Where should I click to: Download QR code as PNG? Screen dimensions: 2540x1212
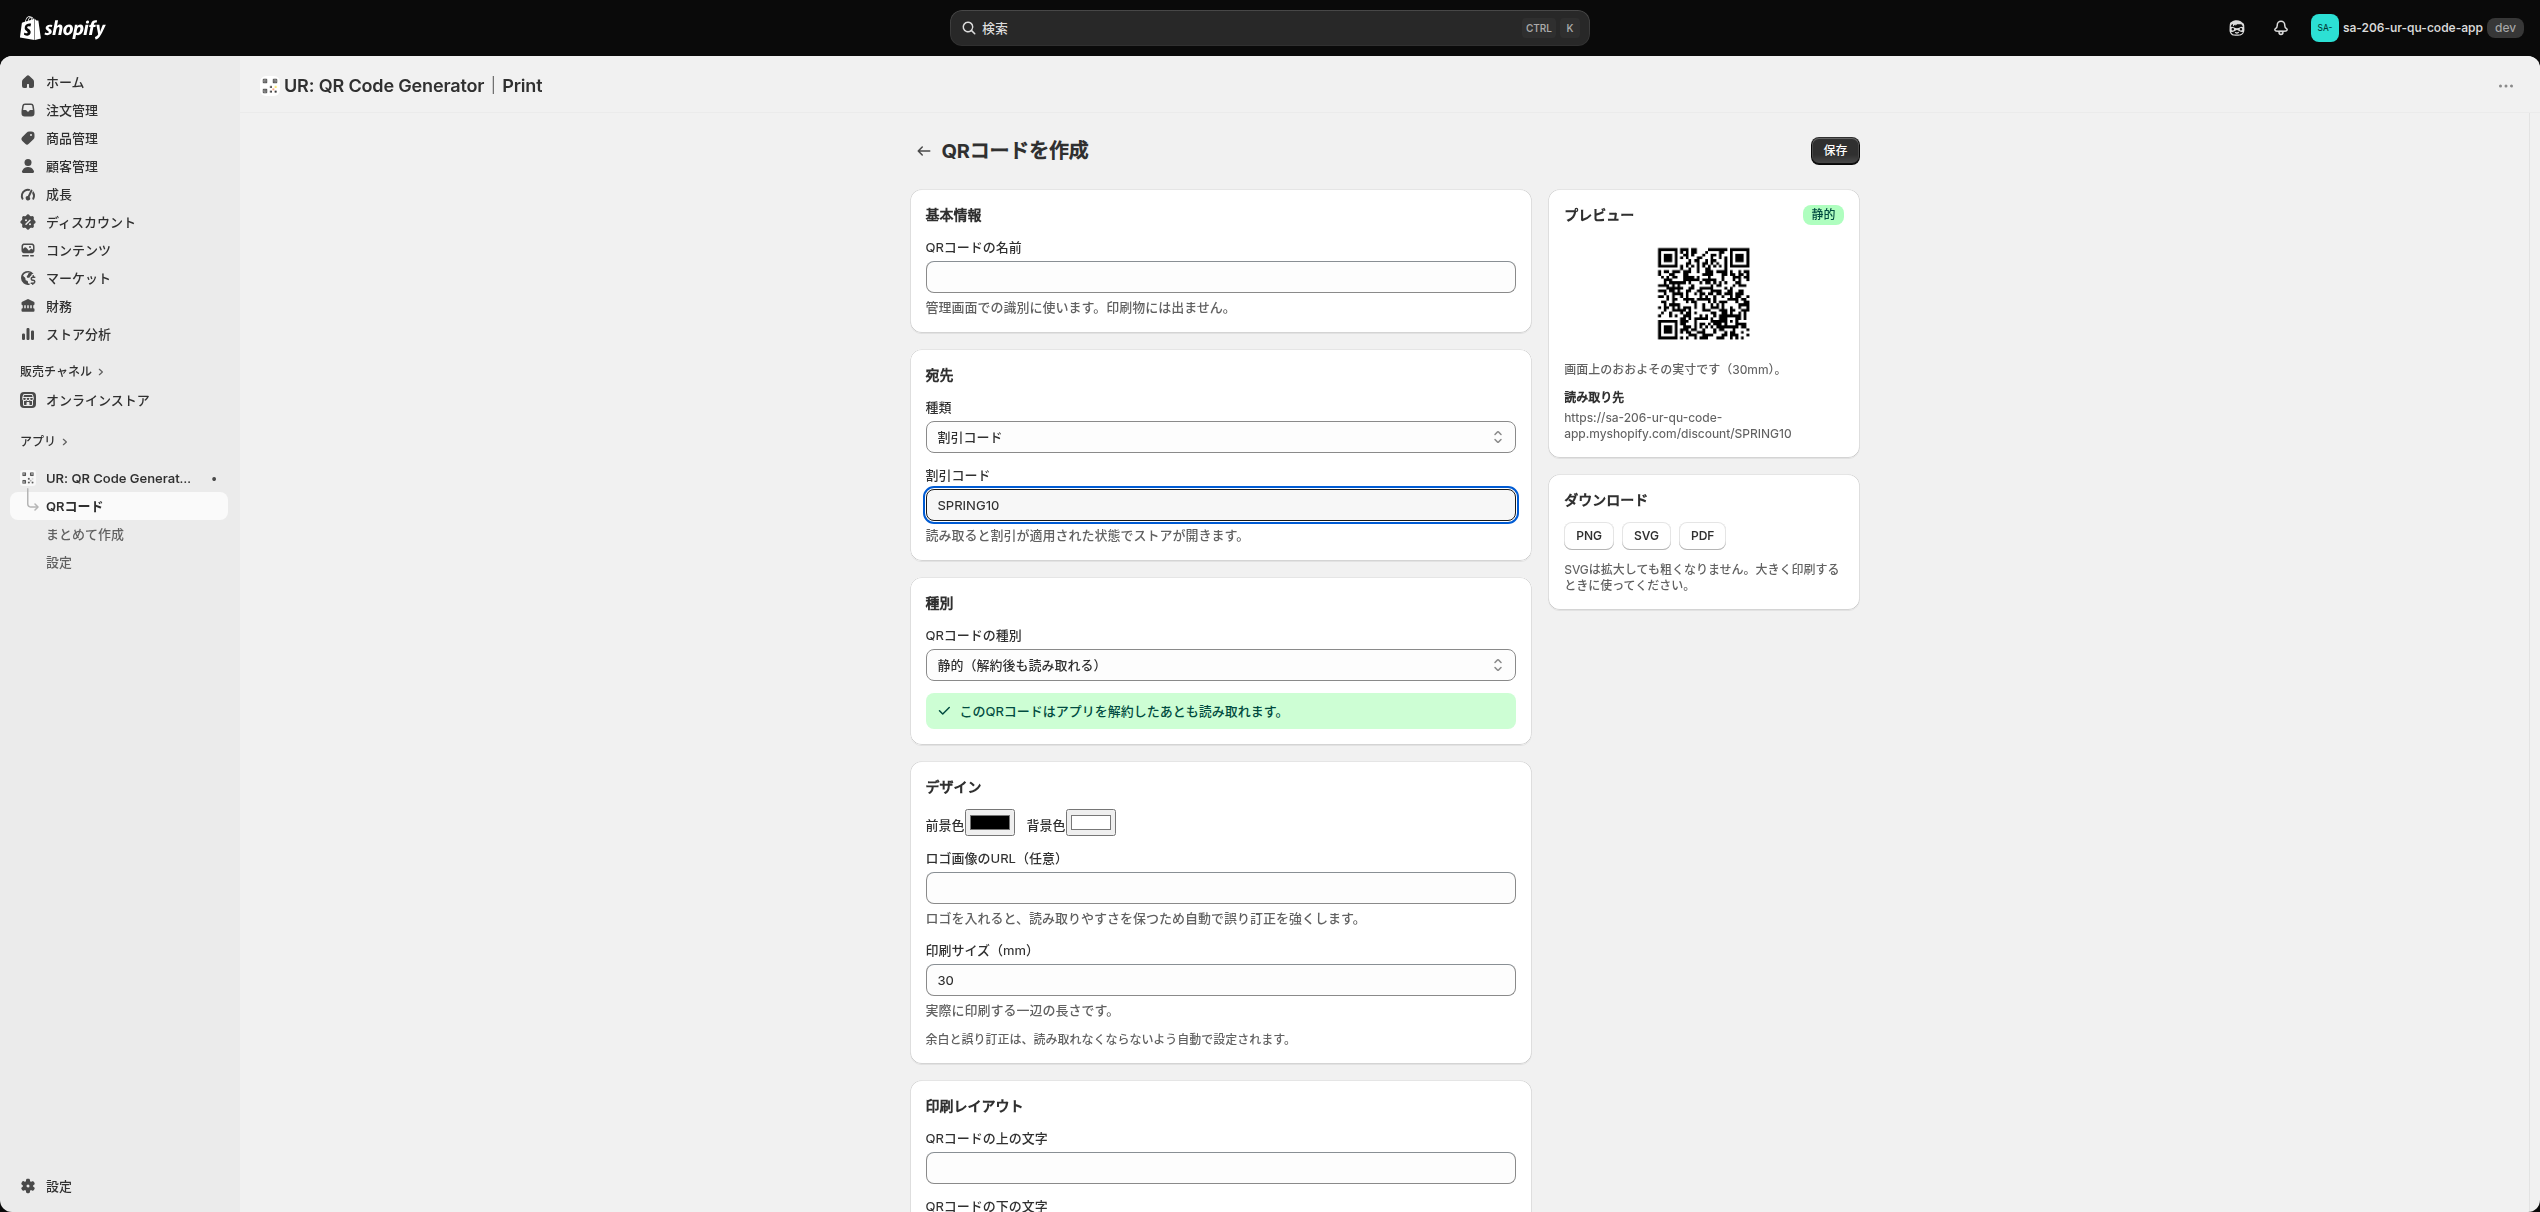pyautogui.click(x=1588, y=536)
